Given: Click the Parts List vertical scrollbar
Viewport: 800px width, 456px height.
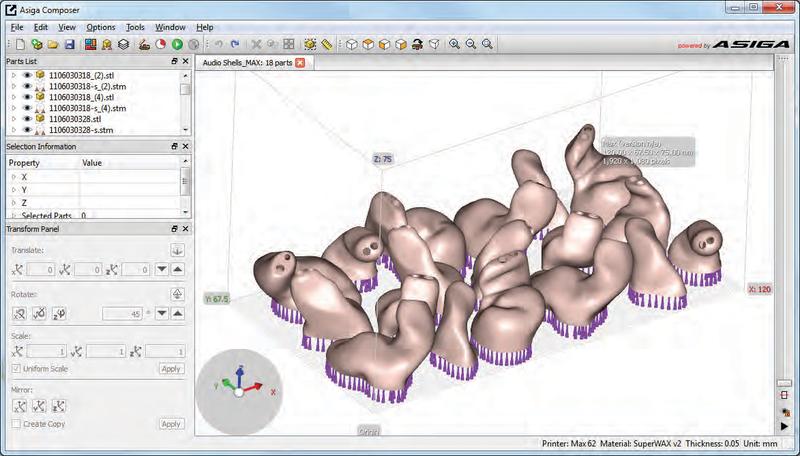Looking at the screenshot, I should [x=185, y=100].
